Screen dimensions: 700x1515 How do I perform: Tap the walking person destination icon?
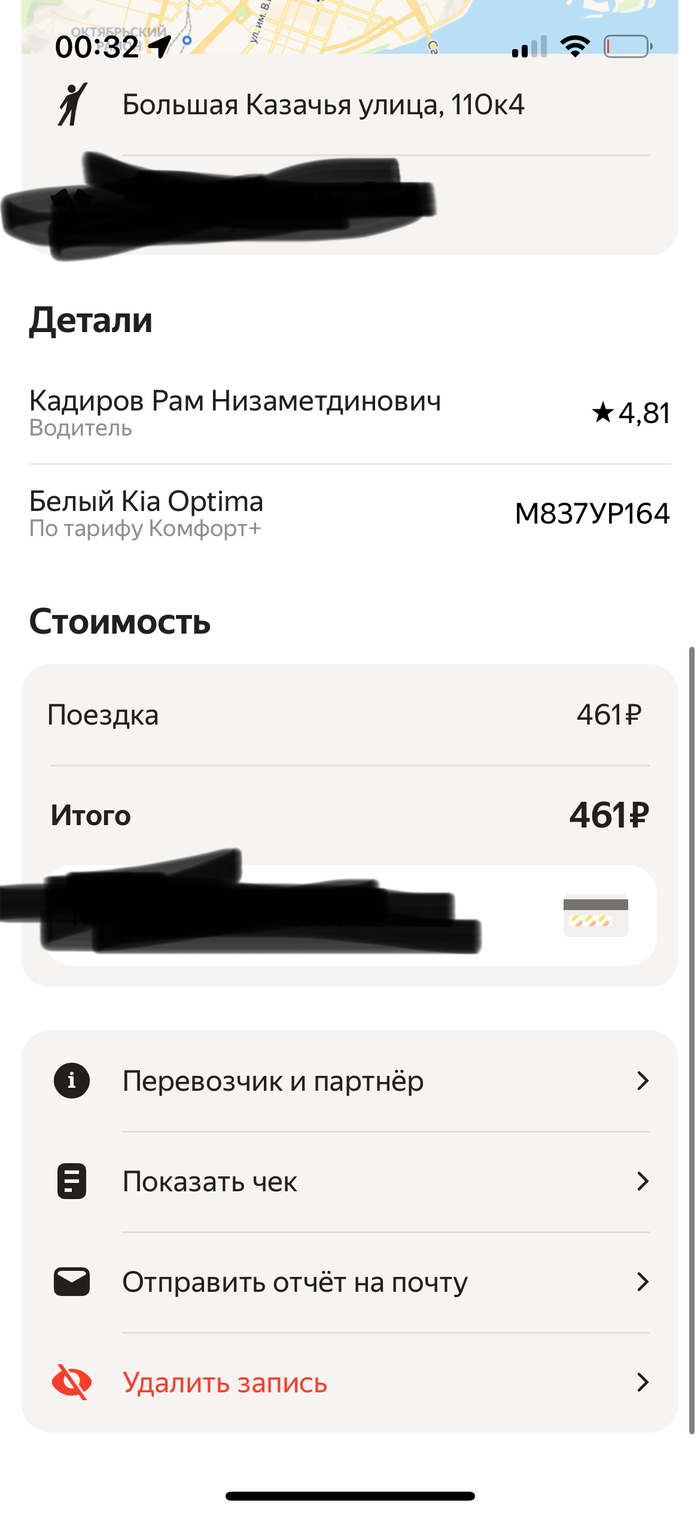(x=71, y=105)
